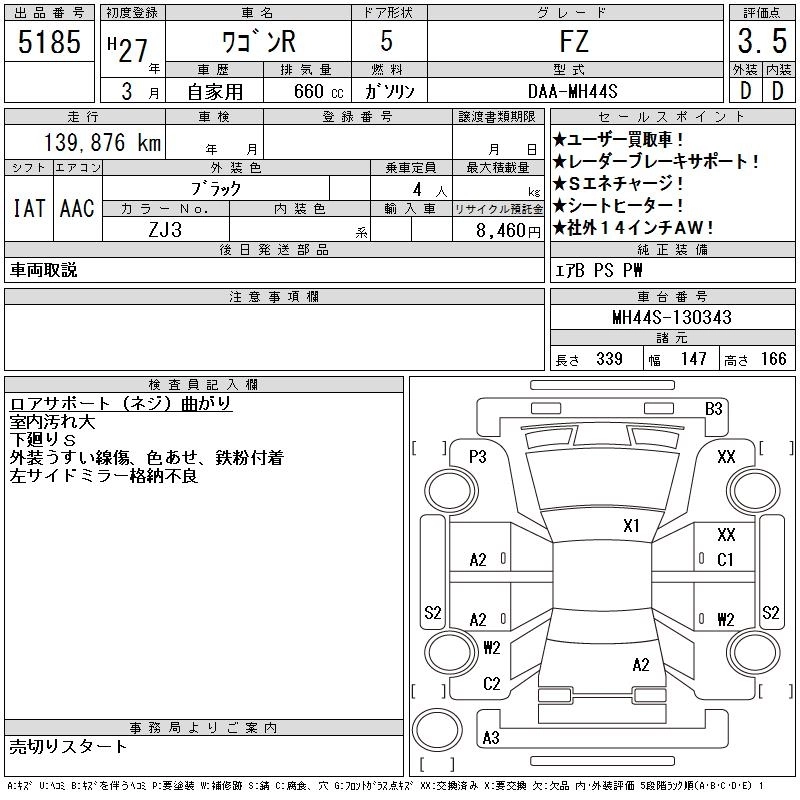The height and width of the screenshot is (800, 800).
Task: Select the fuel type ガソリン
Action: point(389,91)
